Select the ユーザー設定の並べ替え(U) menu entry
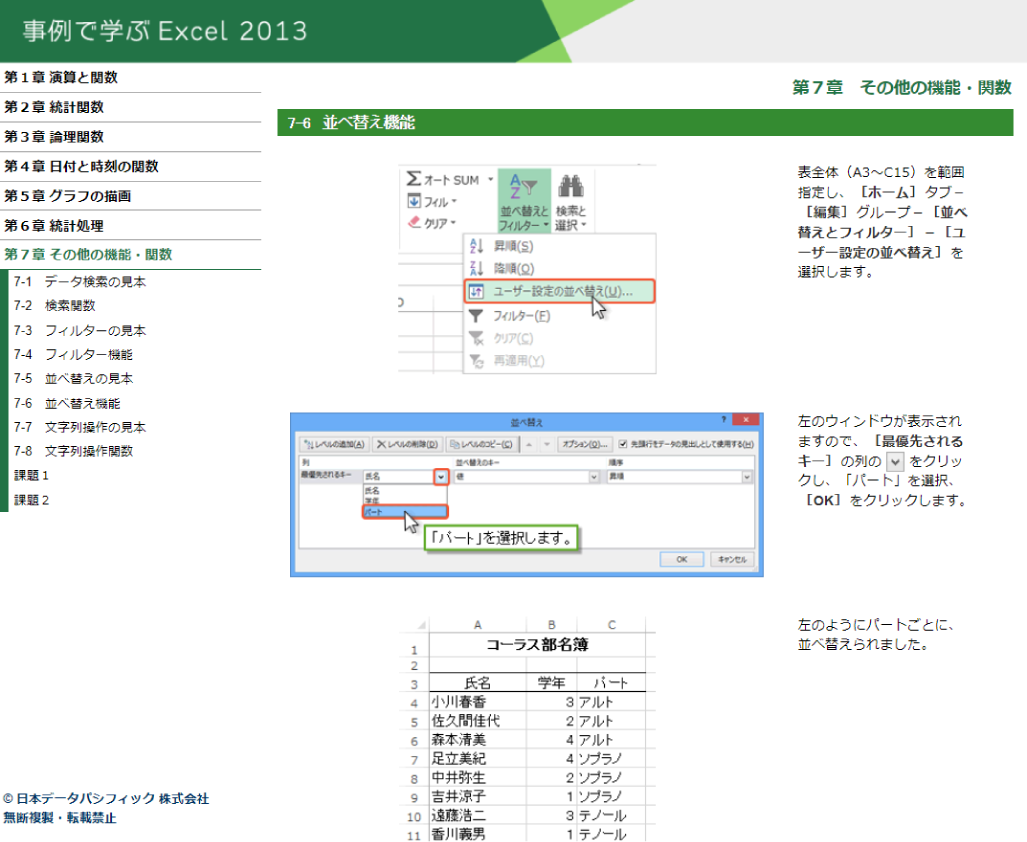Image resolution: width=1027 pixels, height=842 pixels. click(559, 291)
